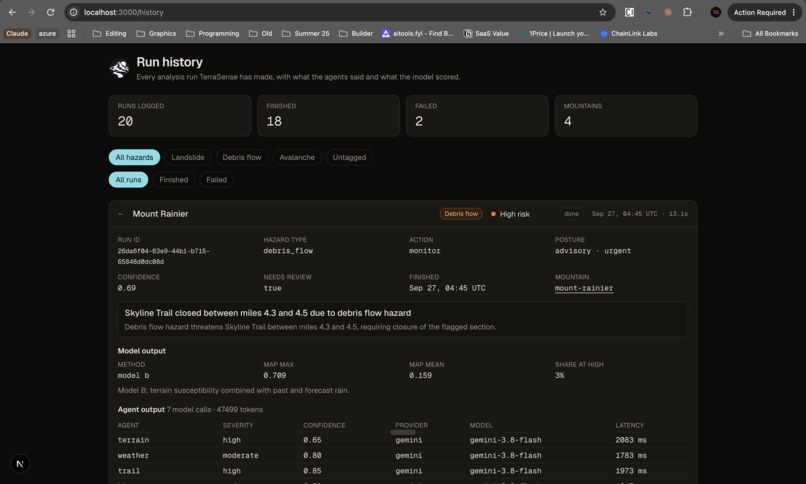Viewport: 806px width, 484px height.
Task: Show only Finished runs
Action: pyautogui.click(x=173, y=180)
